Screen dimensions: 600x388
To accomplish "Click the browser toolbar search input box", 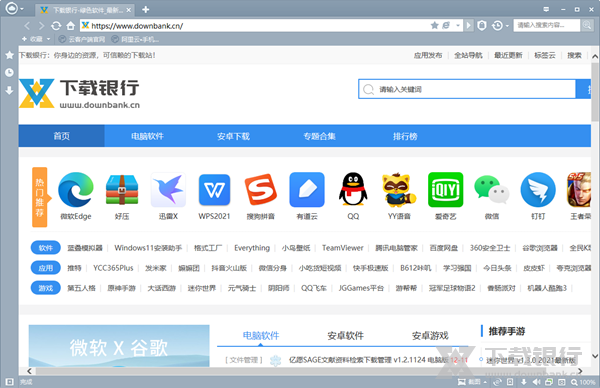I will [546, 25].
